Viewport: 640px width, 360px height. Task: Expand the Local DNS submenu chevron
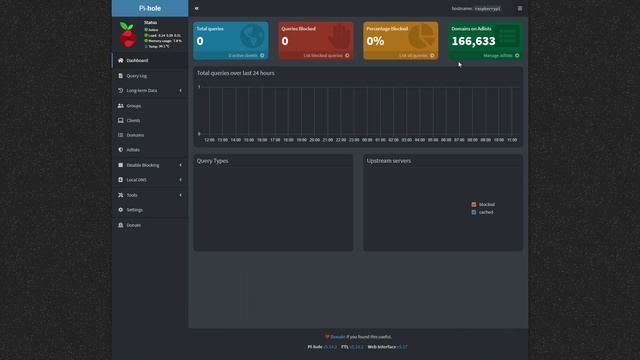coord(180,180)
